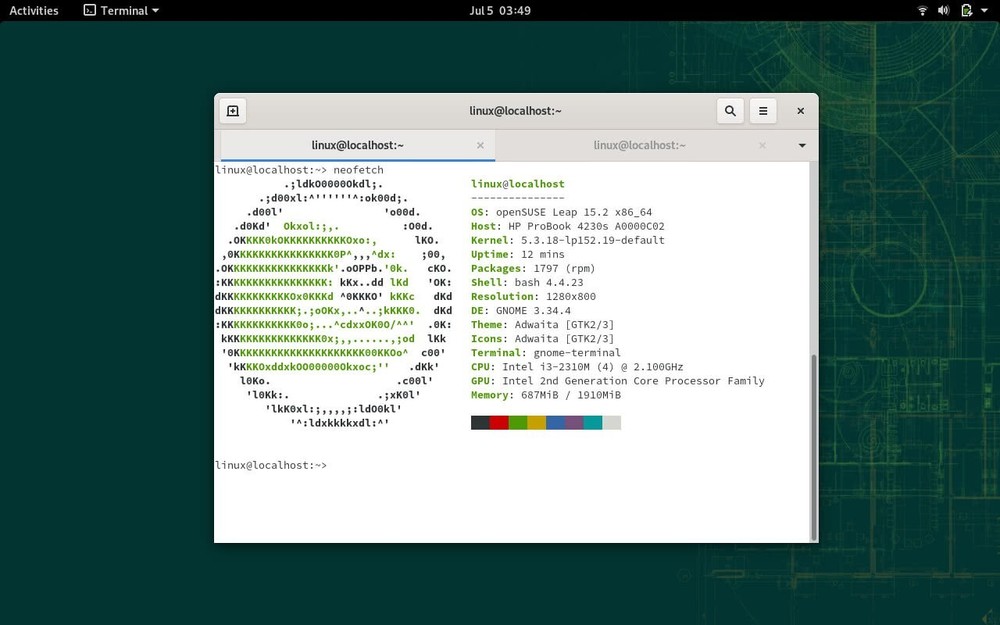
Task: Click the dark gray color block in neofetch
Action: coord(480,422)
